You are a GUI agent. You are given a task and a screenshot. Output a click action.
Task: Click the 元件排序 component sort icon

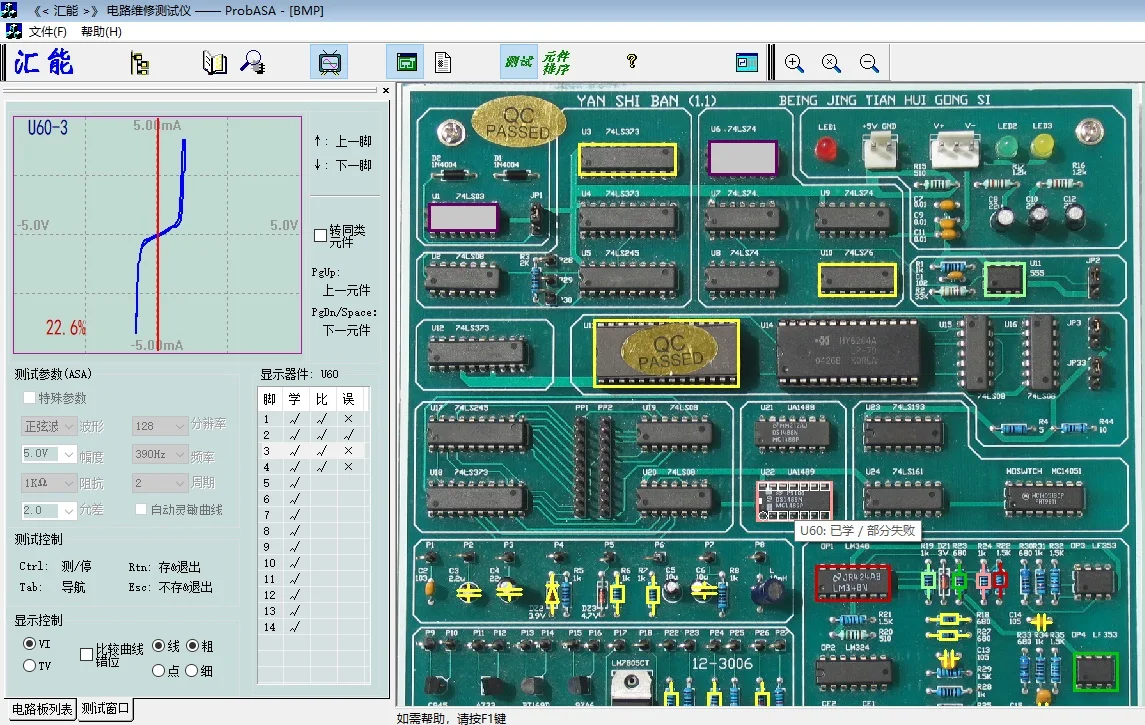(556, 62)
